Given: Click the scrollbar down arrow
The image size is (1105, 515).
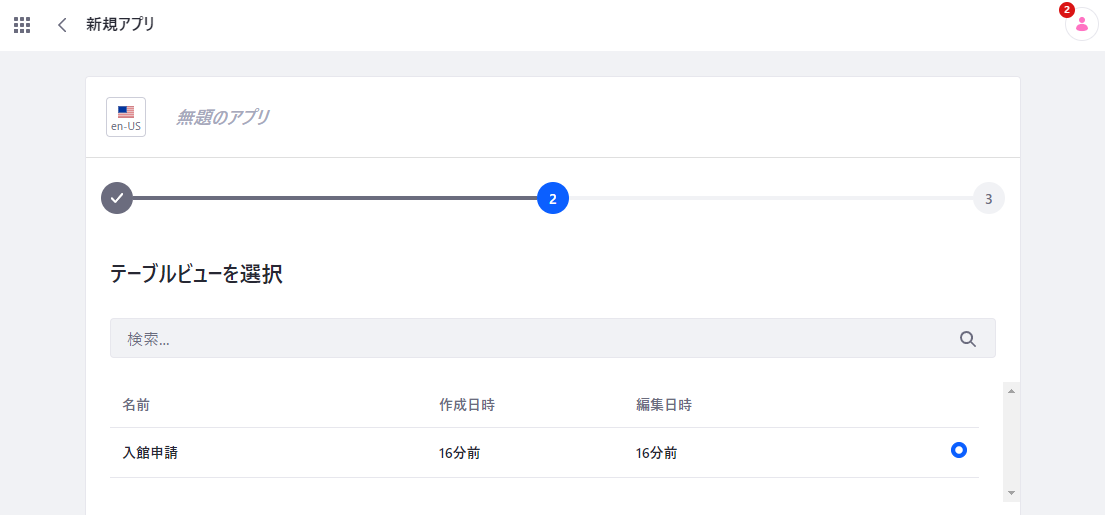Looking at the screenshot, I should pyautogui.click(x=1011, y=493).
